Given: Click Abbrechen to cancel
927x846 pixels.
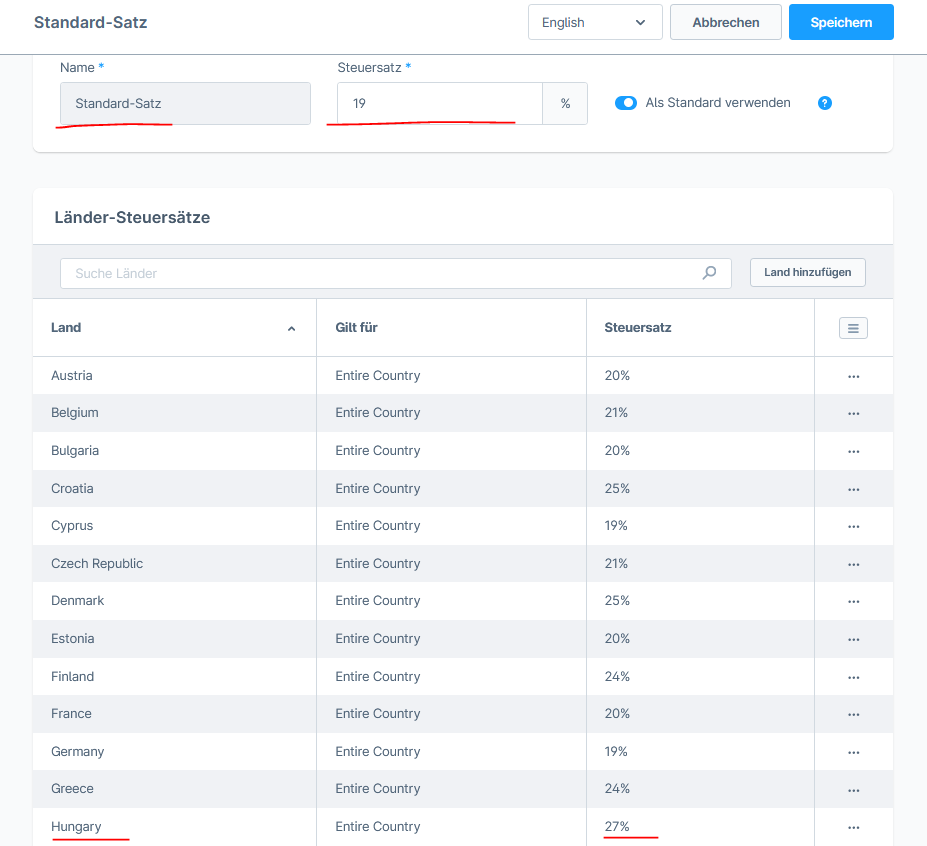Looking at the screenshot, I should tap(725, 22).
